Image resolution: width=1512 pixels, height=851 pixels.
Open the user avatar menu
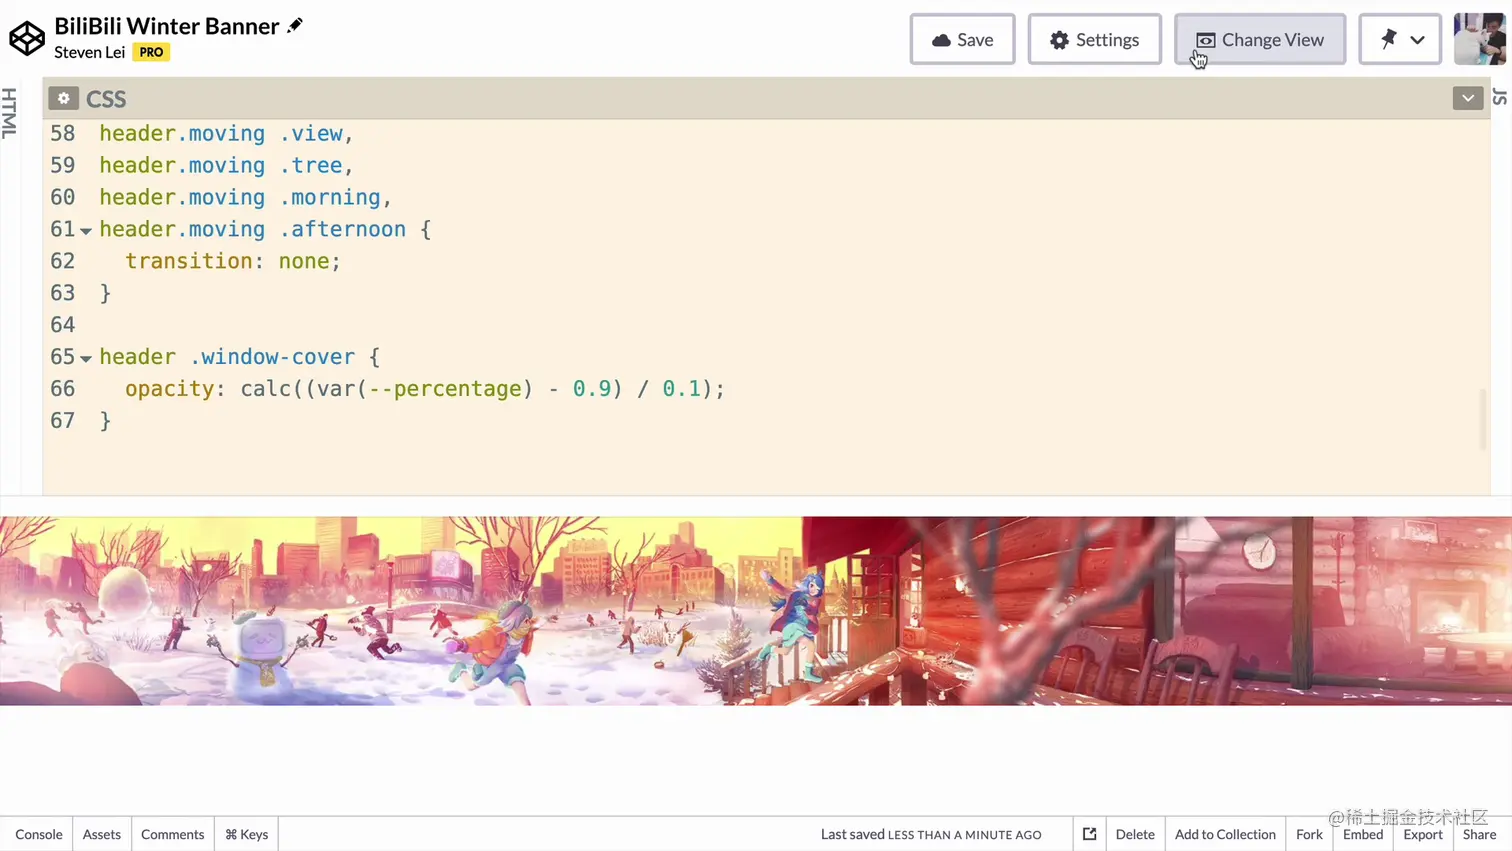pyautogui.click(x=1479, y=39)
